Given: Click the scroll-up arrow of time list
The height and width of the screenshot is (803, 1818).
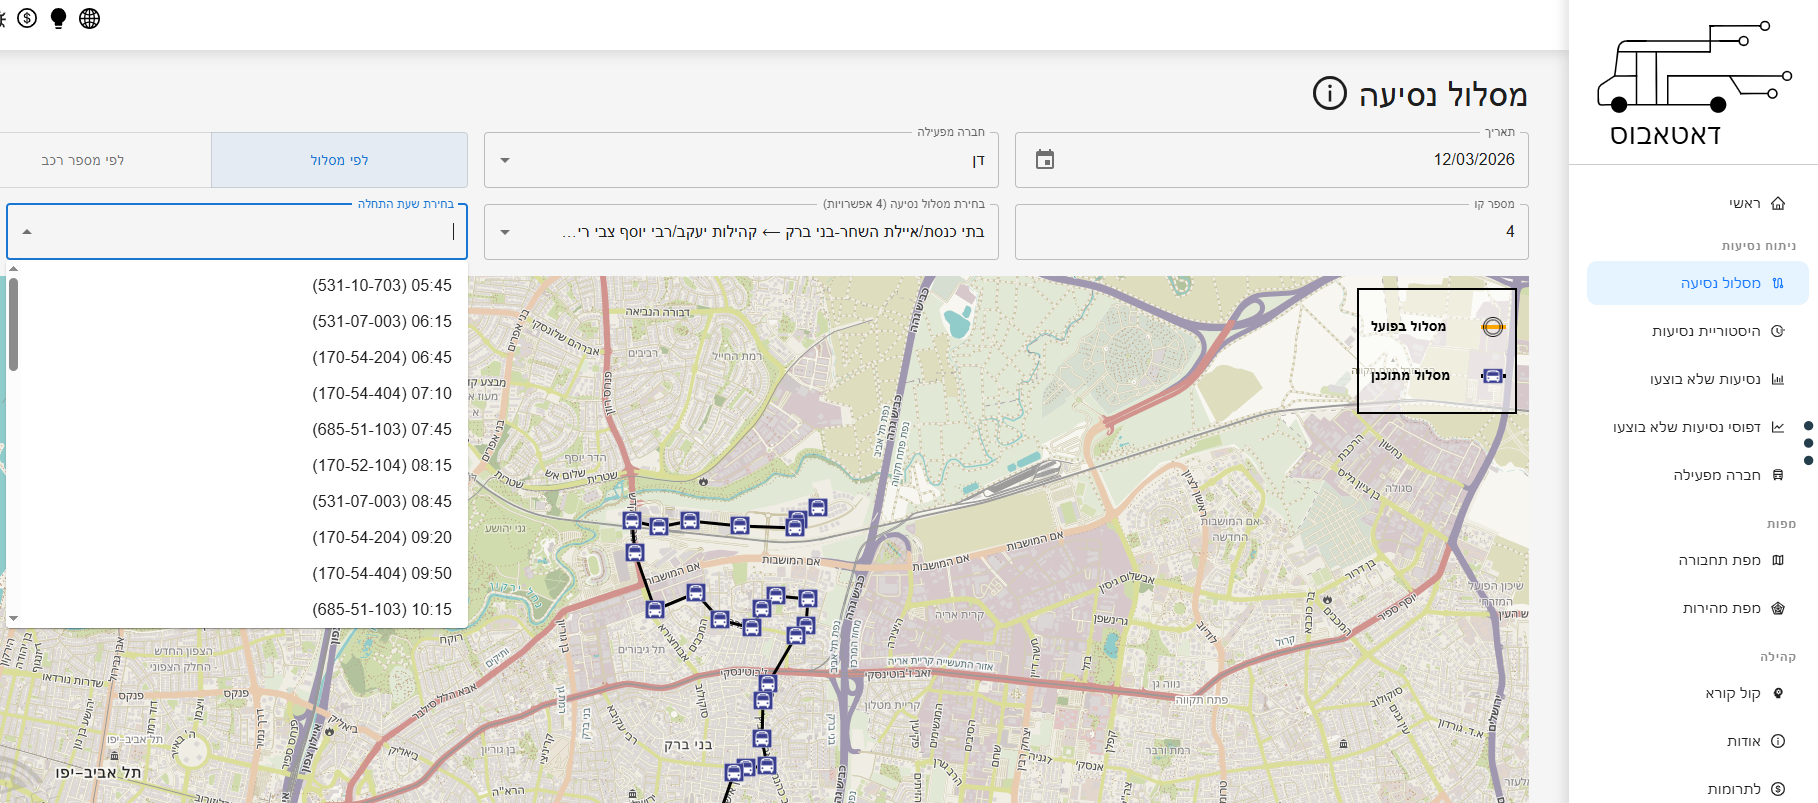Looking at the screenshot, I should (x=13, y=269).
